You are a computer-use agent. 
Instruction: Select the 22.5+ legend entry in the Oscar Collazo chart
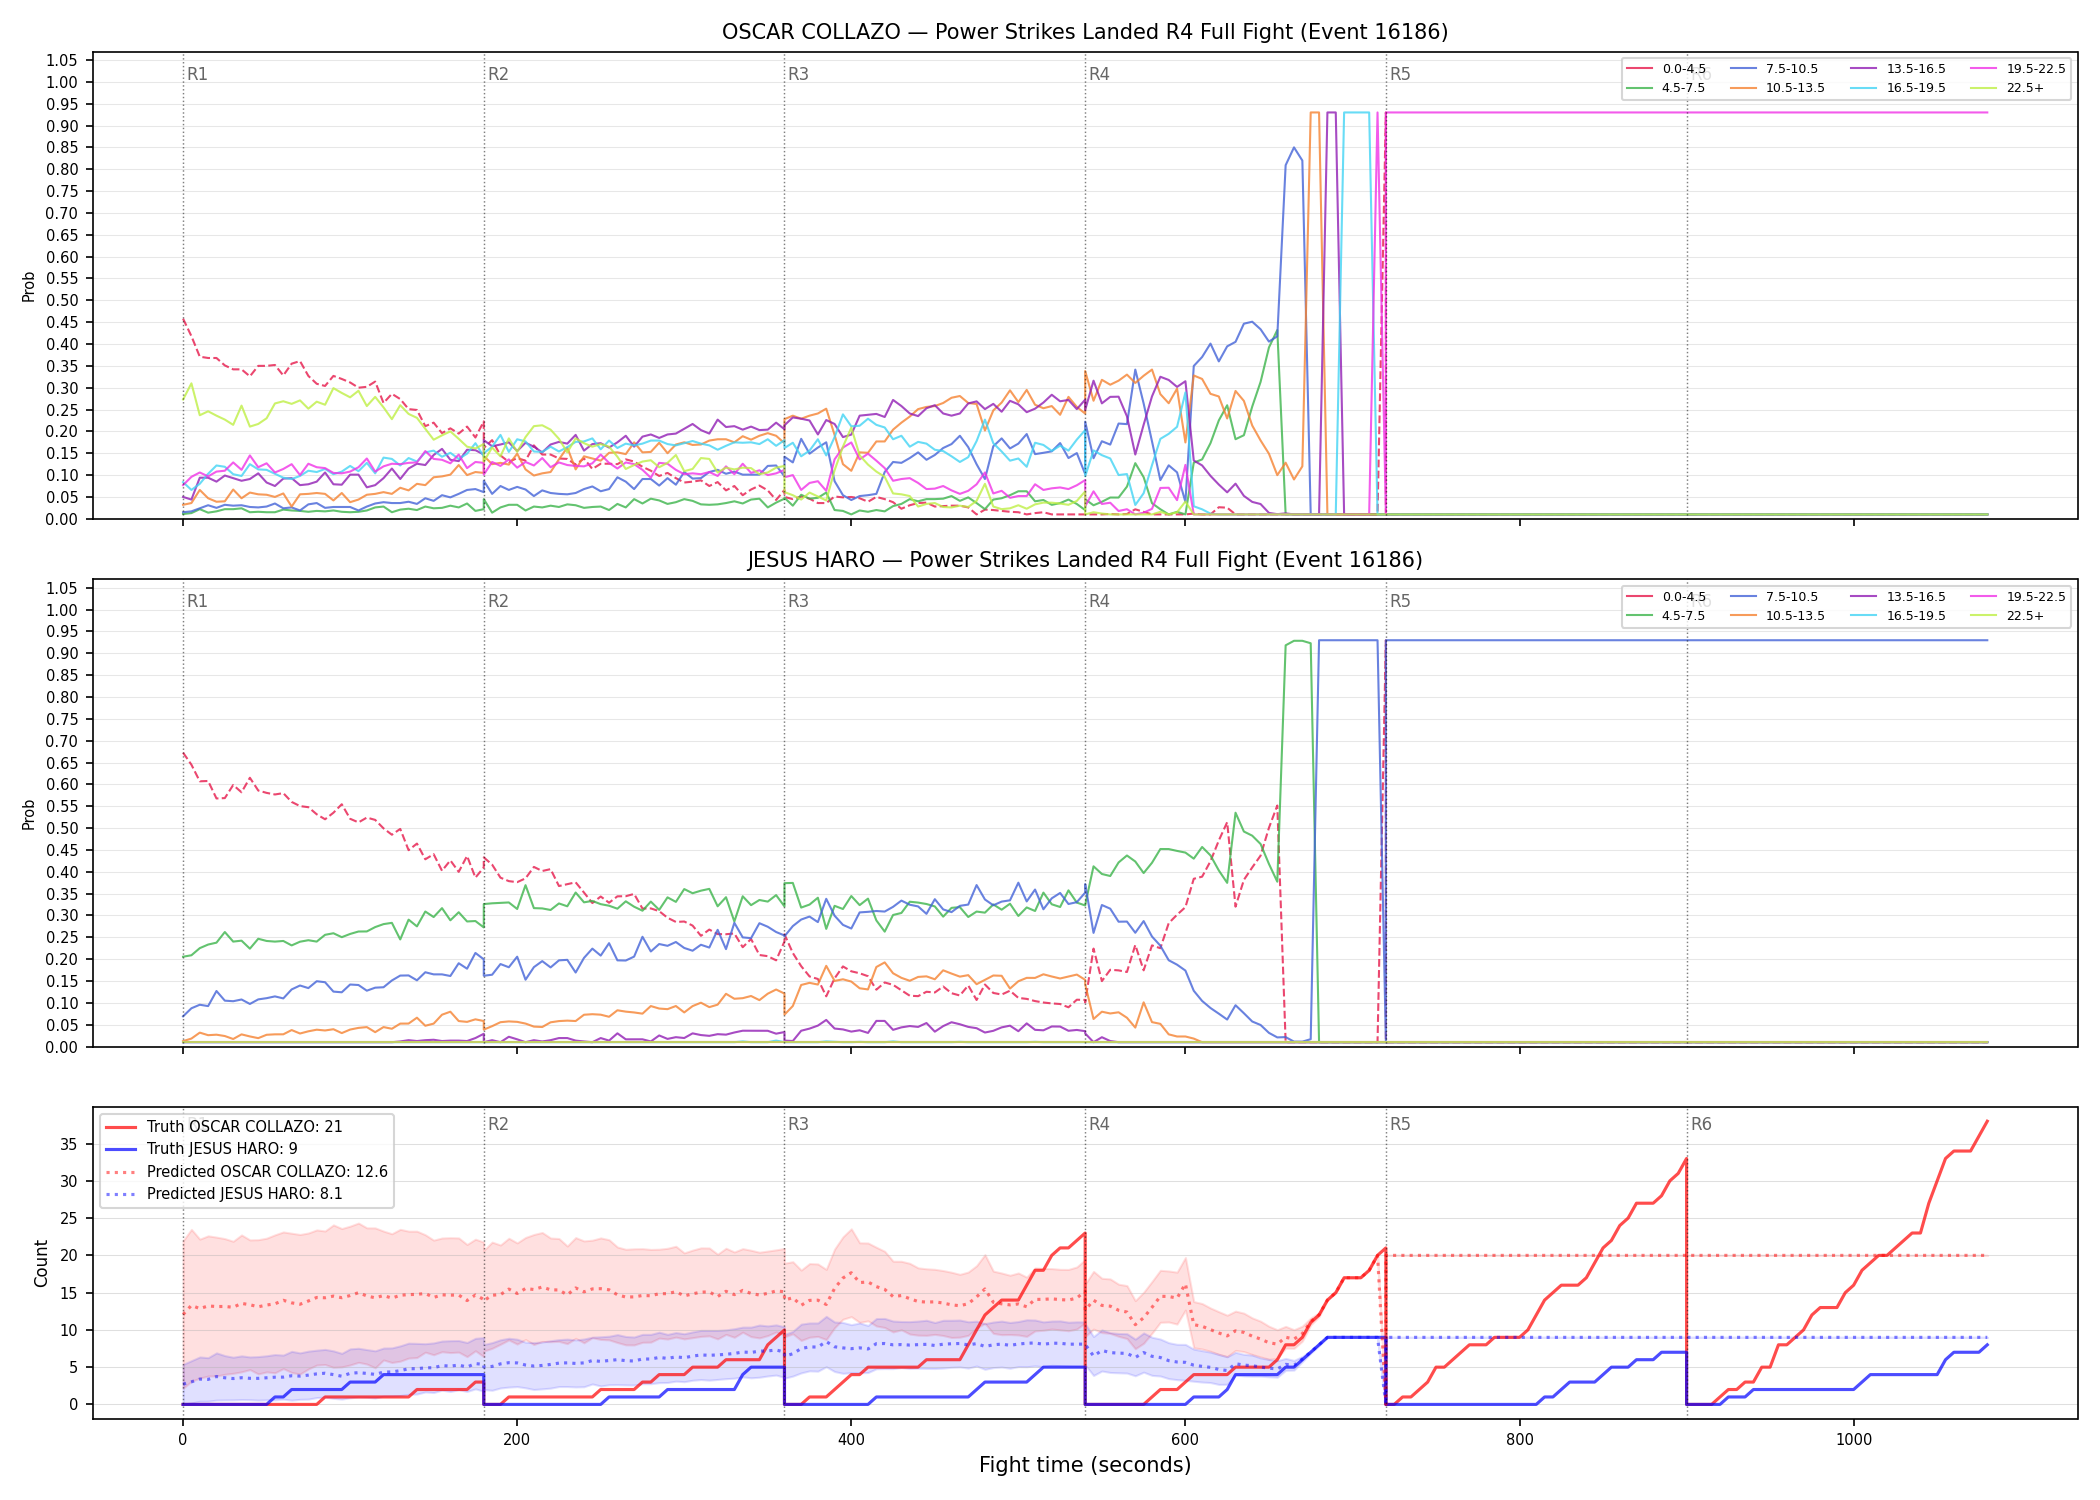pyautogui.click(x=2008, y=88)
